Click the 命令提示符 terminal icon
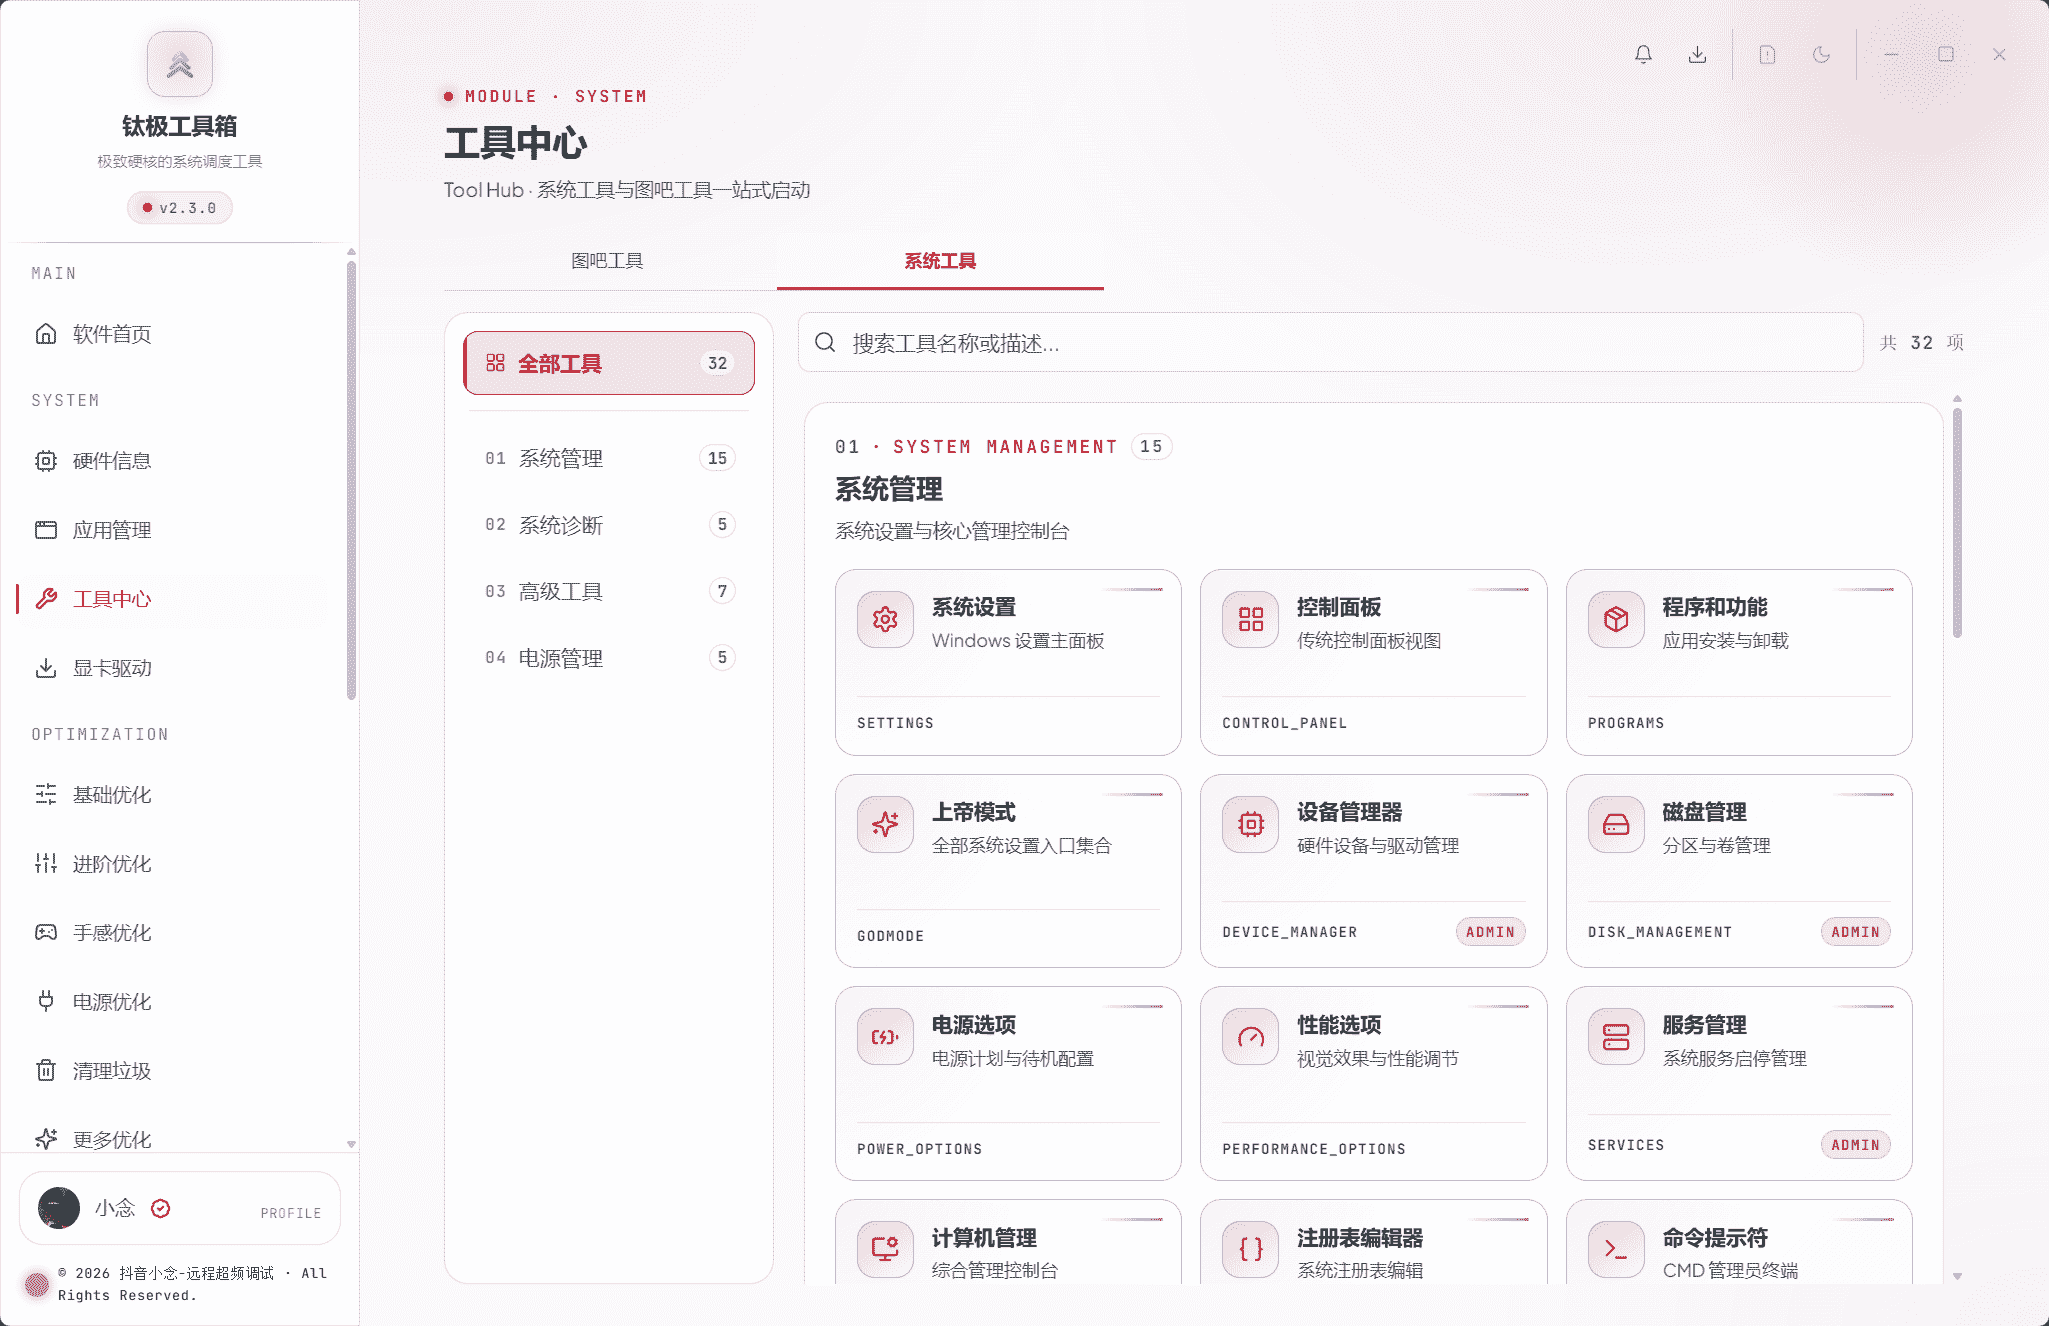The height and width of the screenshot is (1326, 2049). 1616,1249
